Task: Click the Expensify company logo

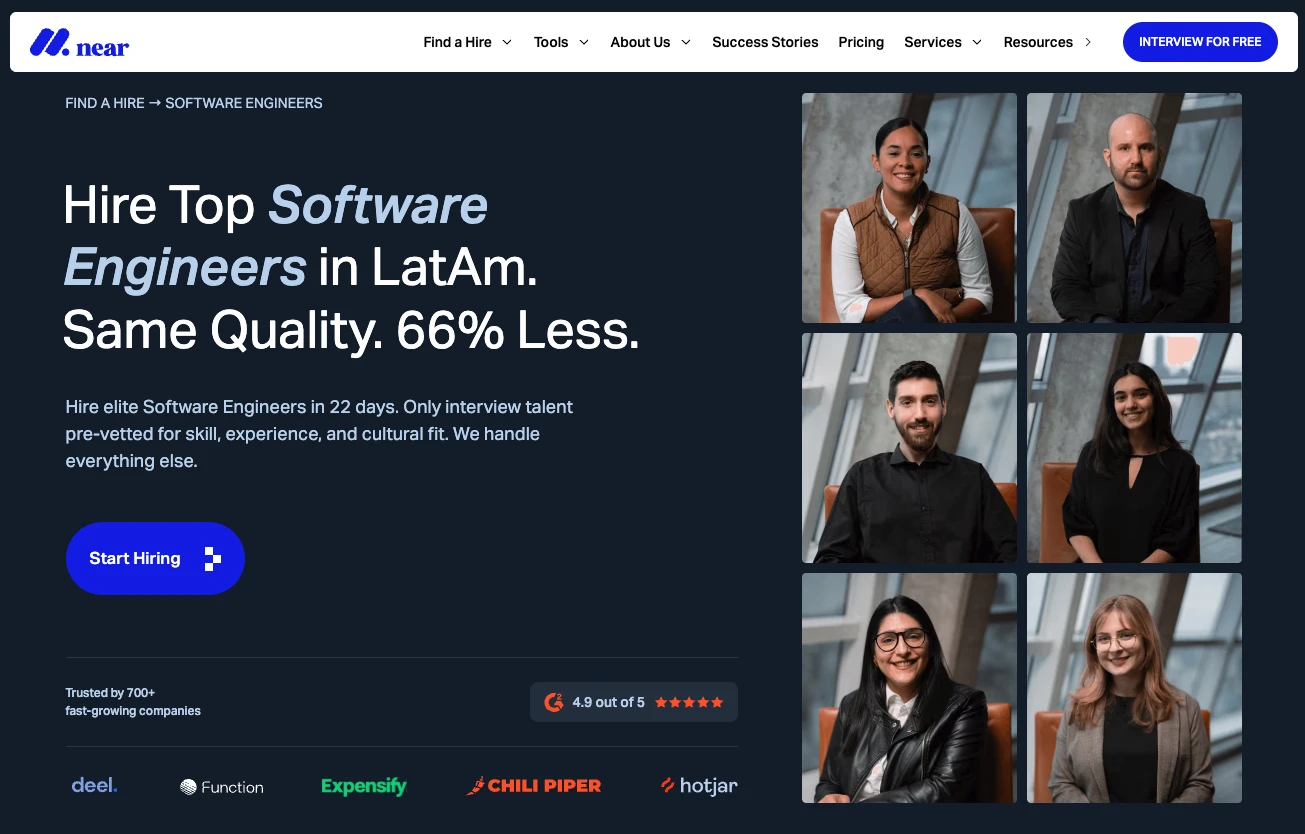Action: click(x=364, y=786)
